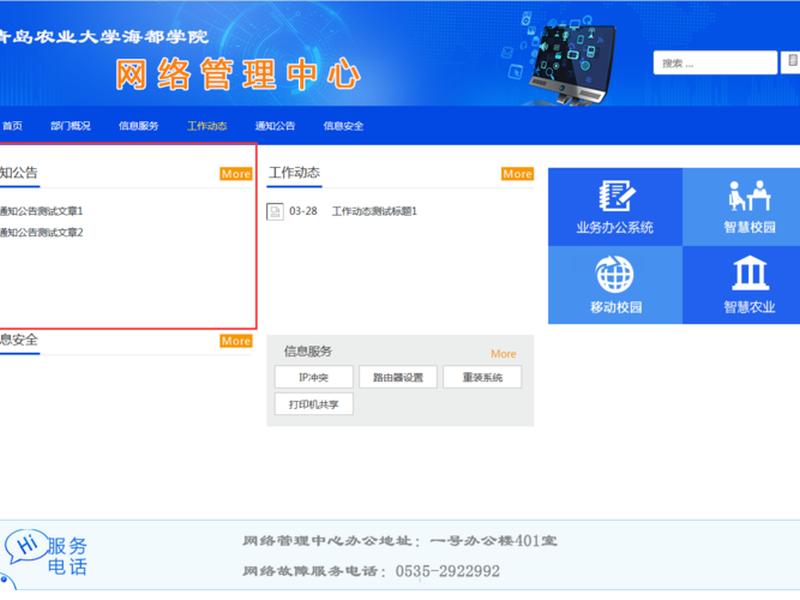Click the phone number 0535-2922992

click(x=447, y=571)
